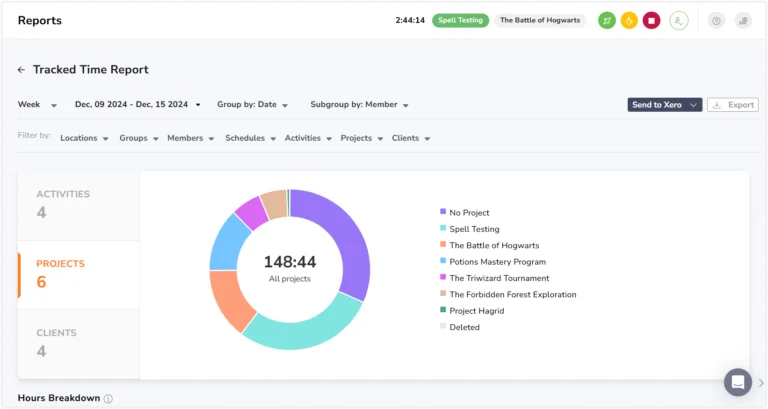Click The Battle of Hogwarts project tag
This screenshot has width=768, height=409.
click(x=540, y=21)
